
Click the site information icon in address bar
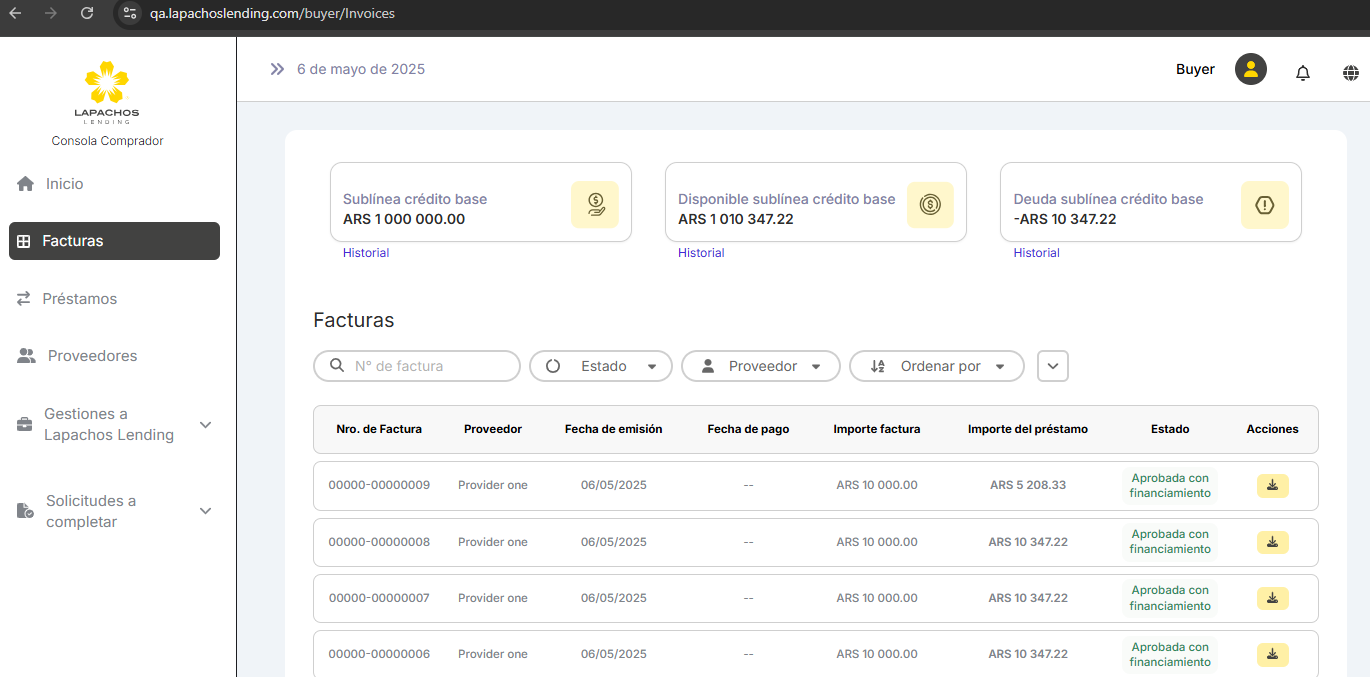129,13
